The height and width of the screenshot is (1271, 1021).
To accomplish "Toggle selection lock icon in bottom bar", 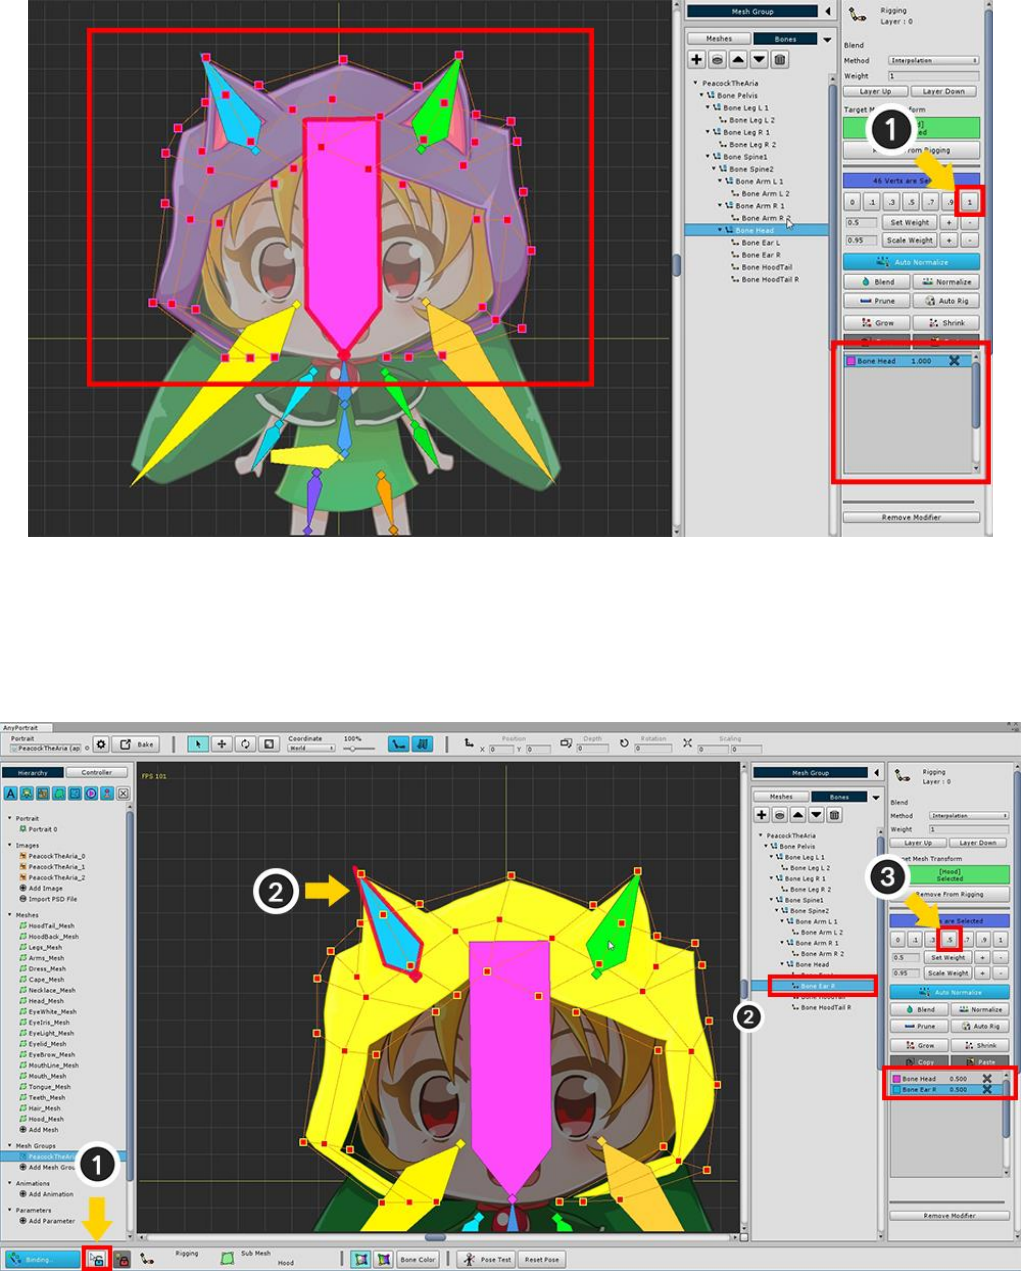I will (x=96, y=1260).
